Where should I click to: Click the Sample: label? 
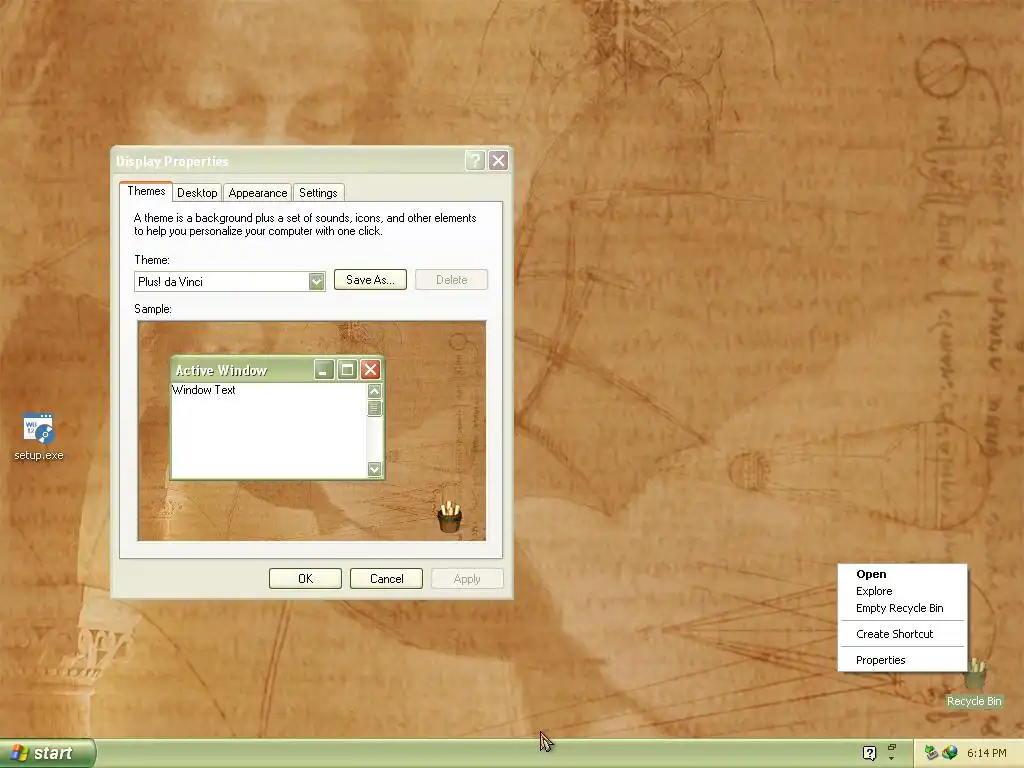pyautogui.click(x=153, y=309)
